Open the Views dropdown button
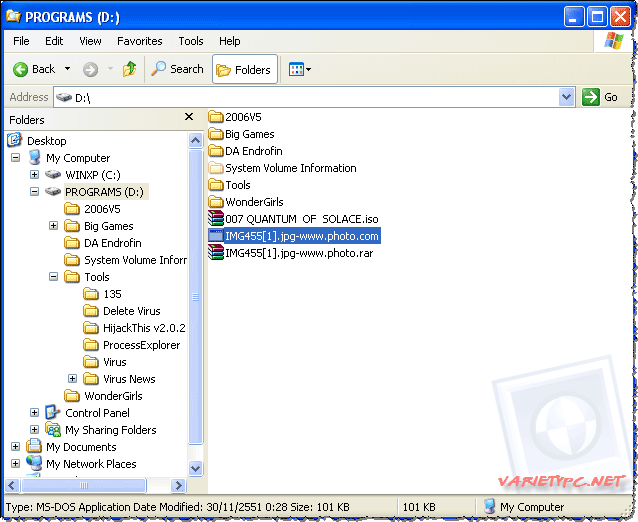 [300, 70]
